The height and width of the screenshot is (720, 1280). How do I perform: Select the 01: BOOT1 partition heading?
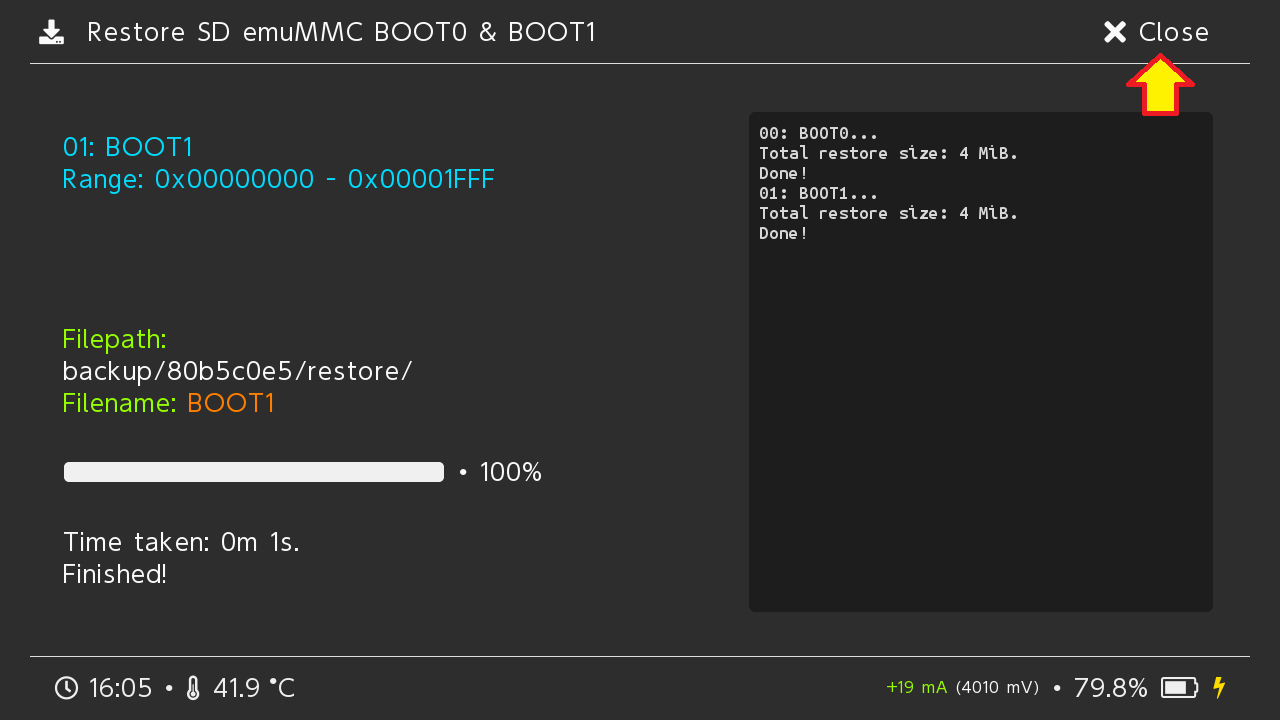[x=128, y=147]
